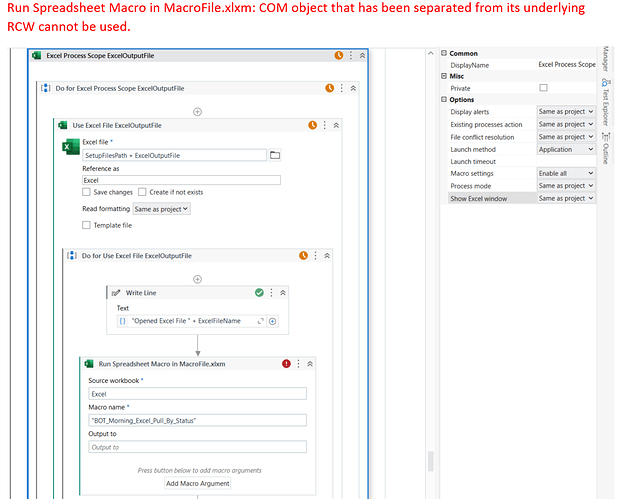Toggle Create if not exists checkbox
Viewport: 637px width, 499px height.
pyautogui.click(x=142, y=192)
